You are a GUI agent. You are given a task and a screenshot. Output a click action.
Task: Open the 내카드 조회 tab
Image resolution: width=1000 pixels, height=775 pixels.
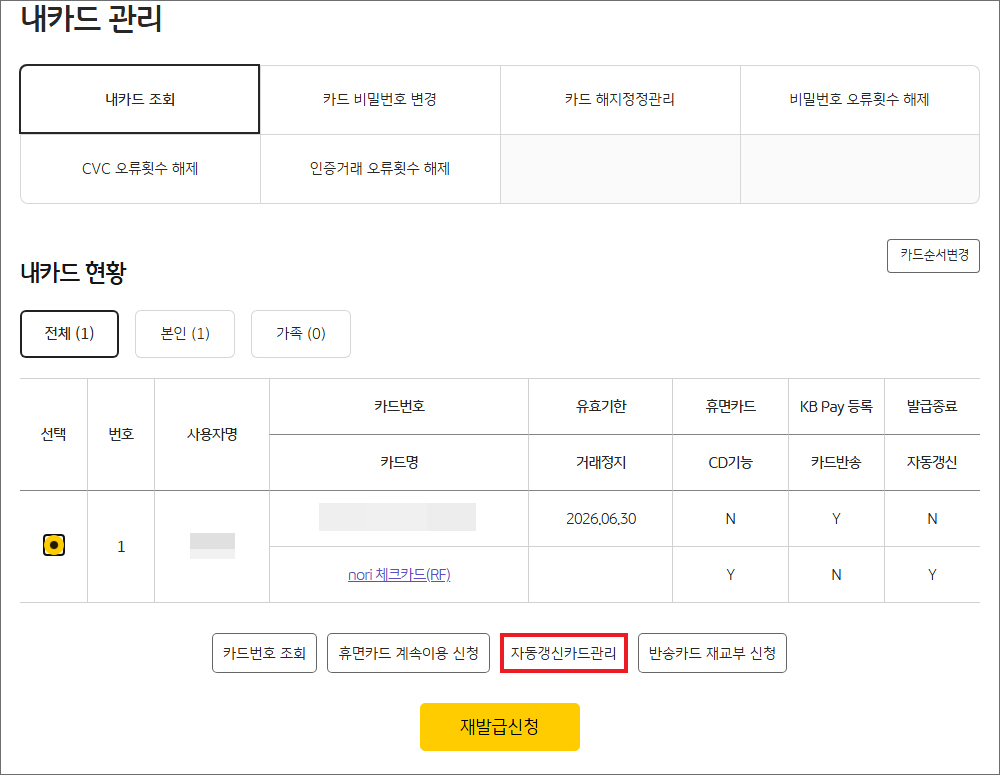click(140, 100)
